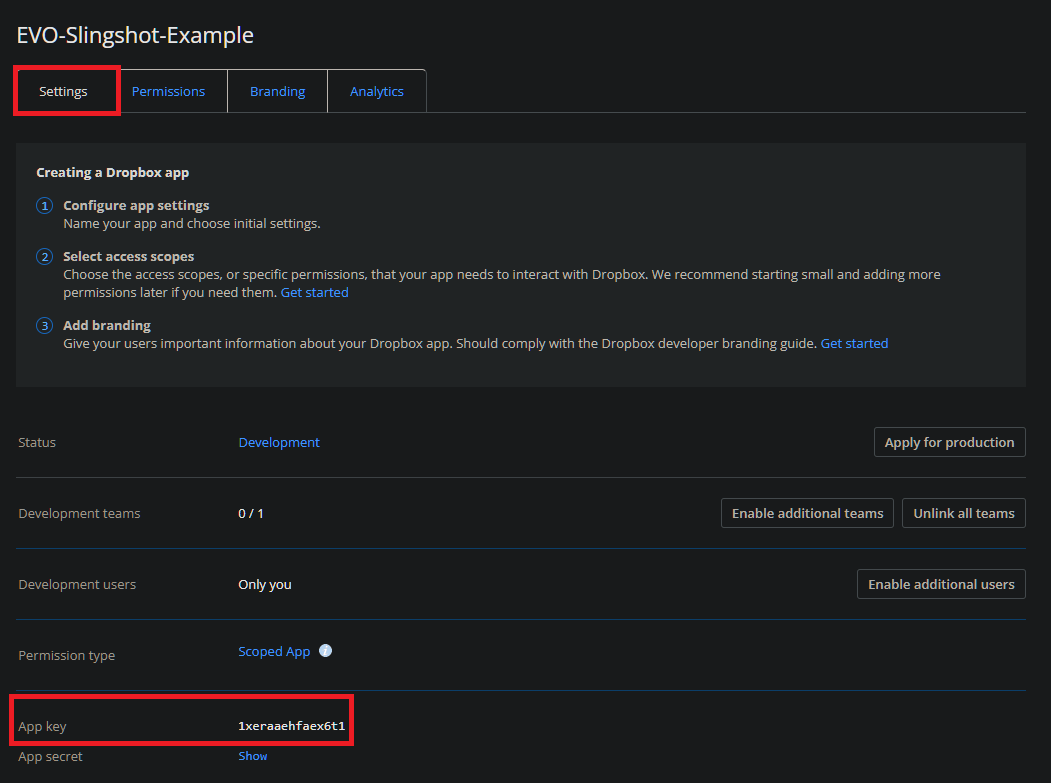Open Get started link for access scopes
The image size is (1051, 783).
[x=314, y=292]
